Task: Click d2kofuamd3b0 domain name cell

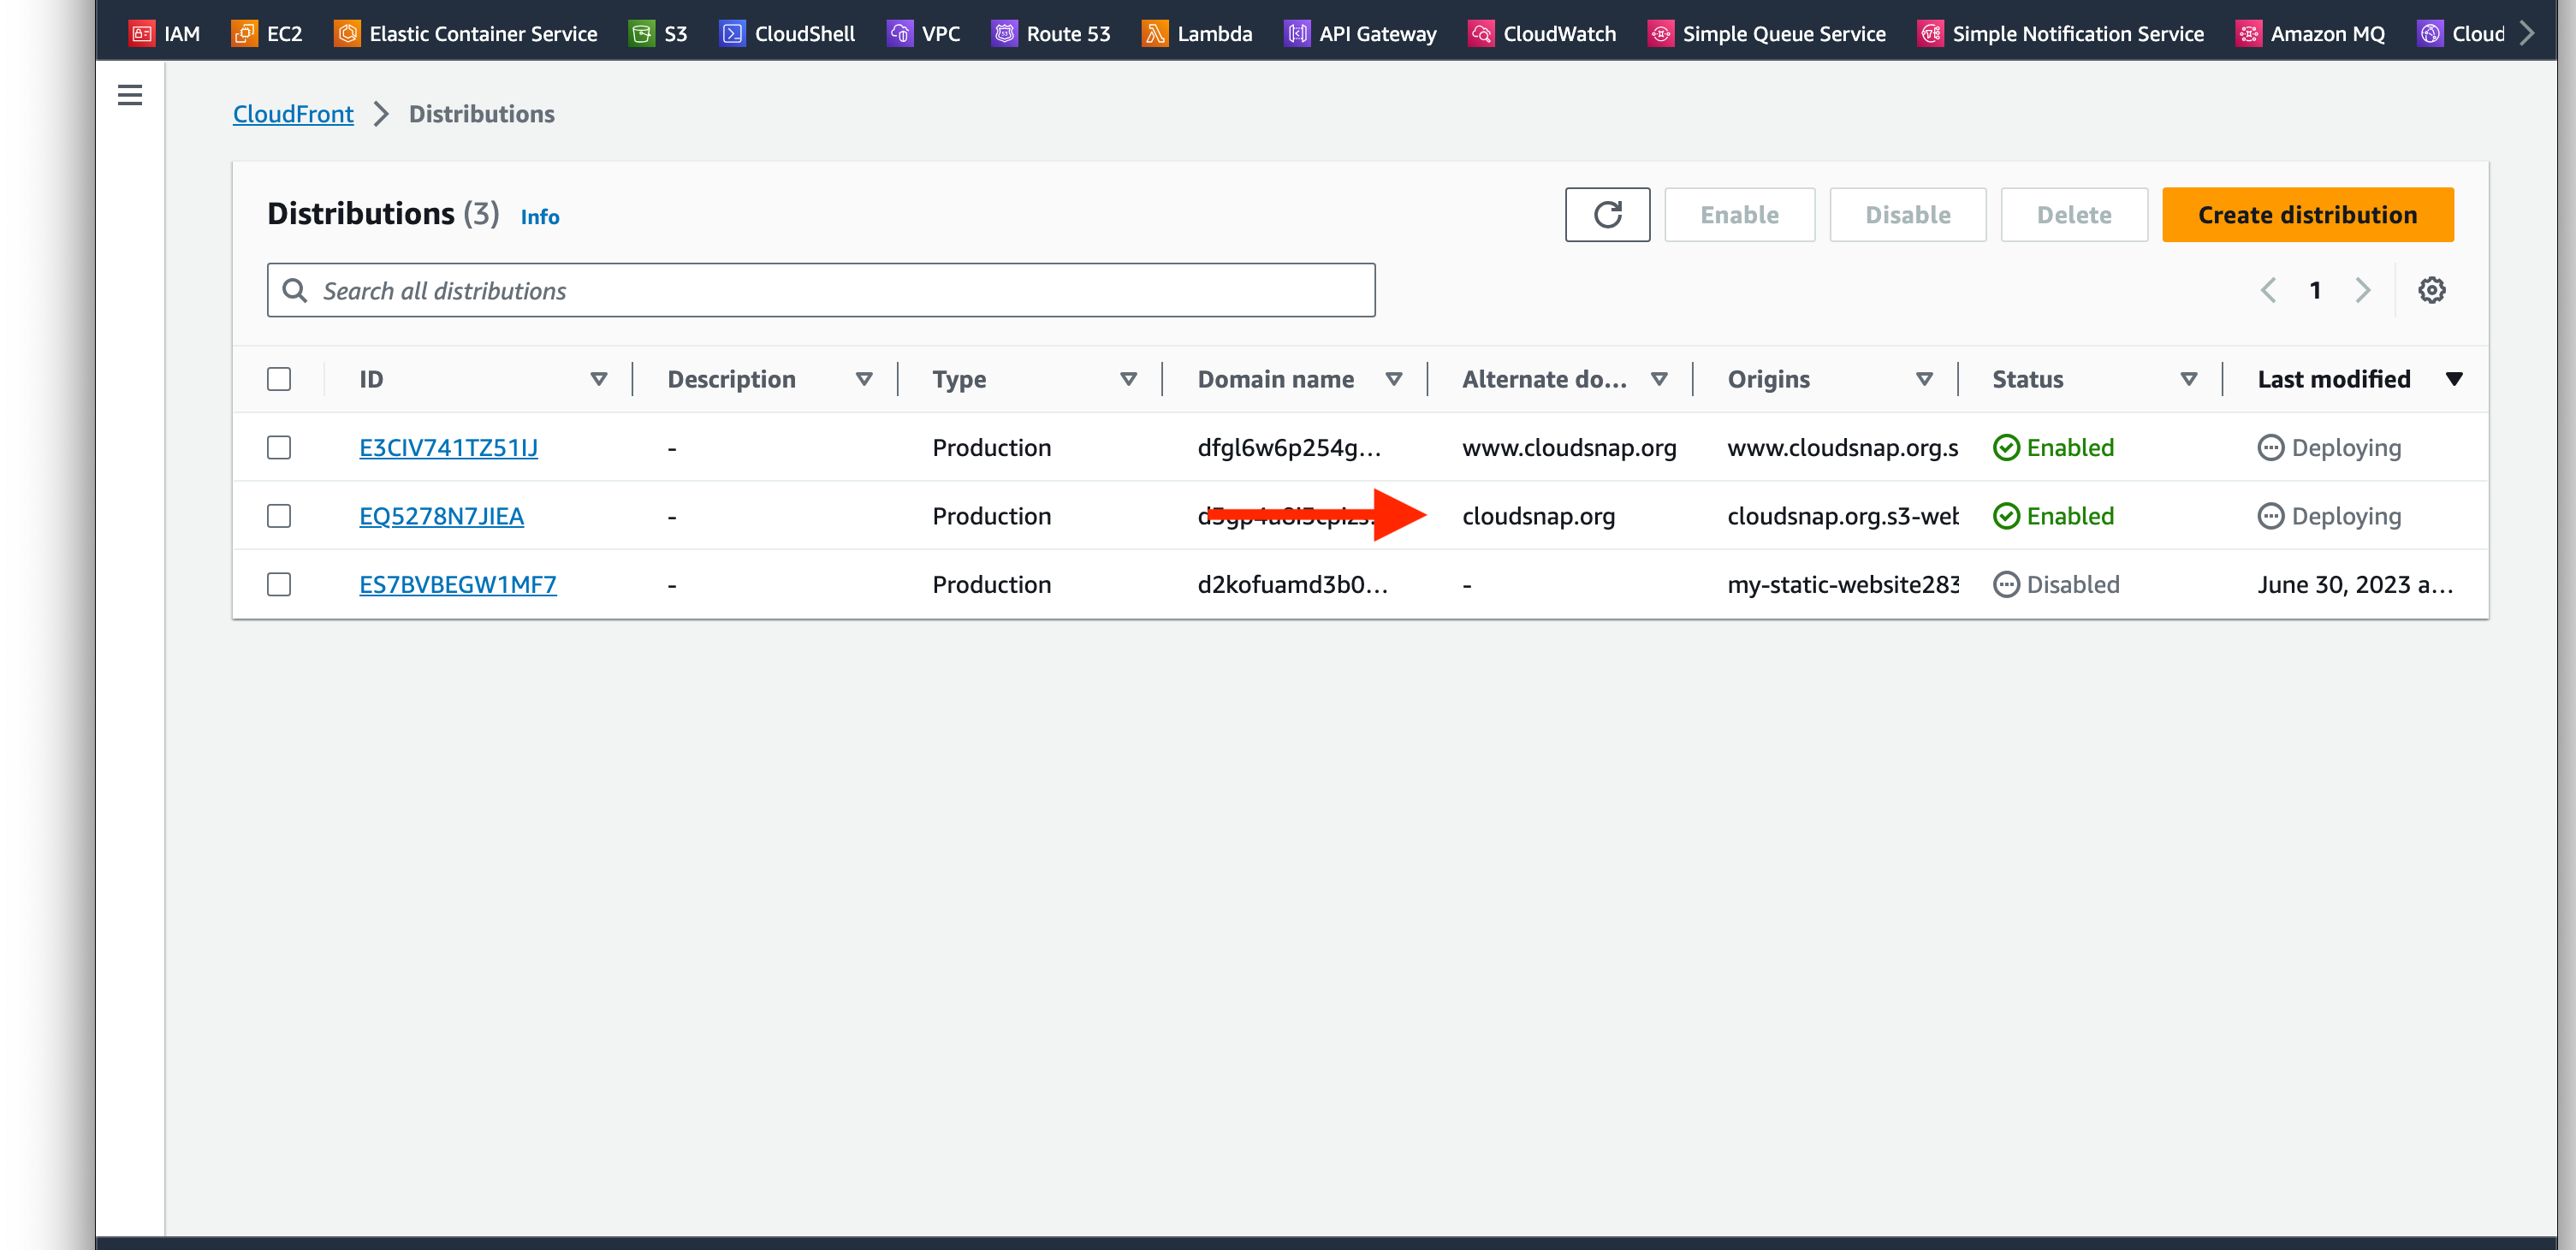Action: click(x=1293, y=585)
